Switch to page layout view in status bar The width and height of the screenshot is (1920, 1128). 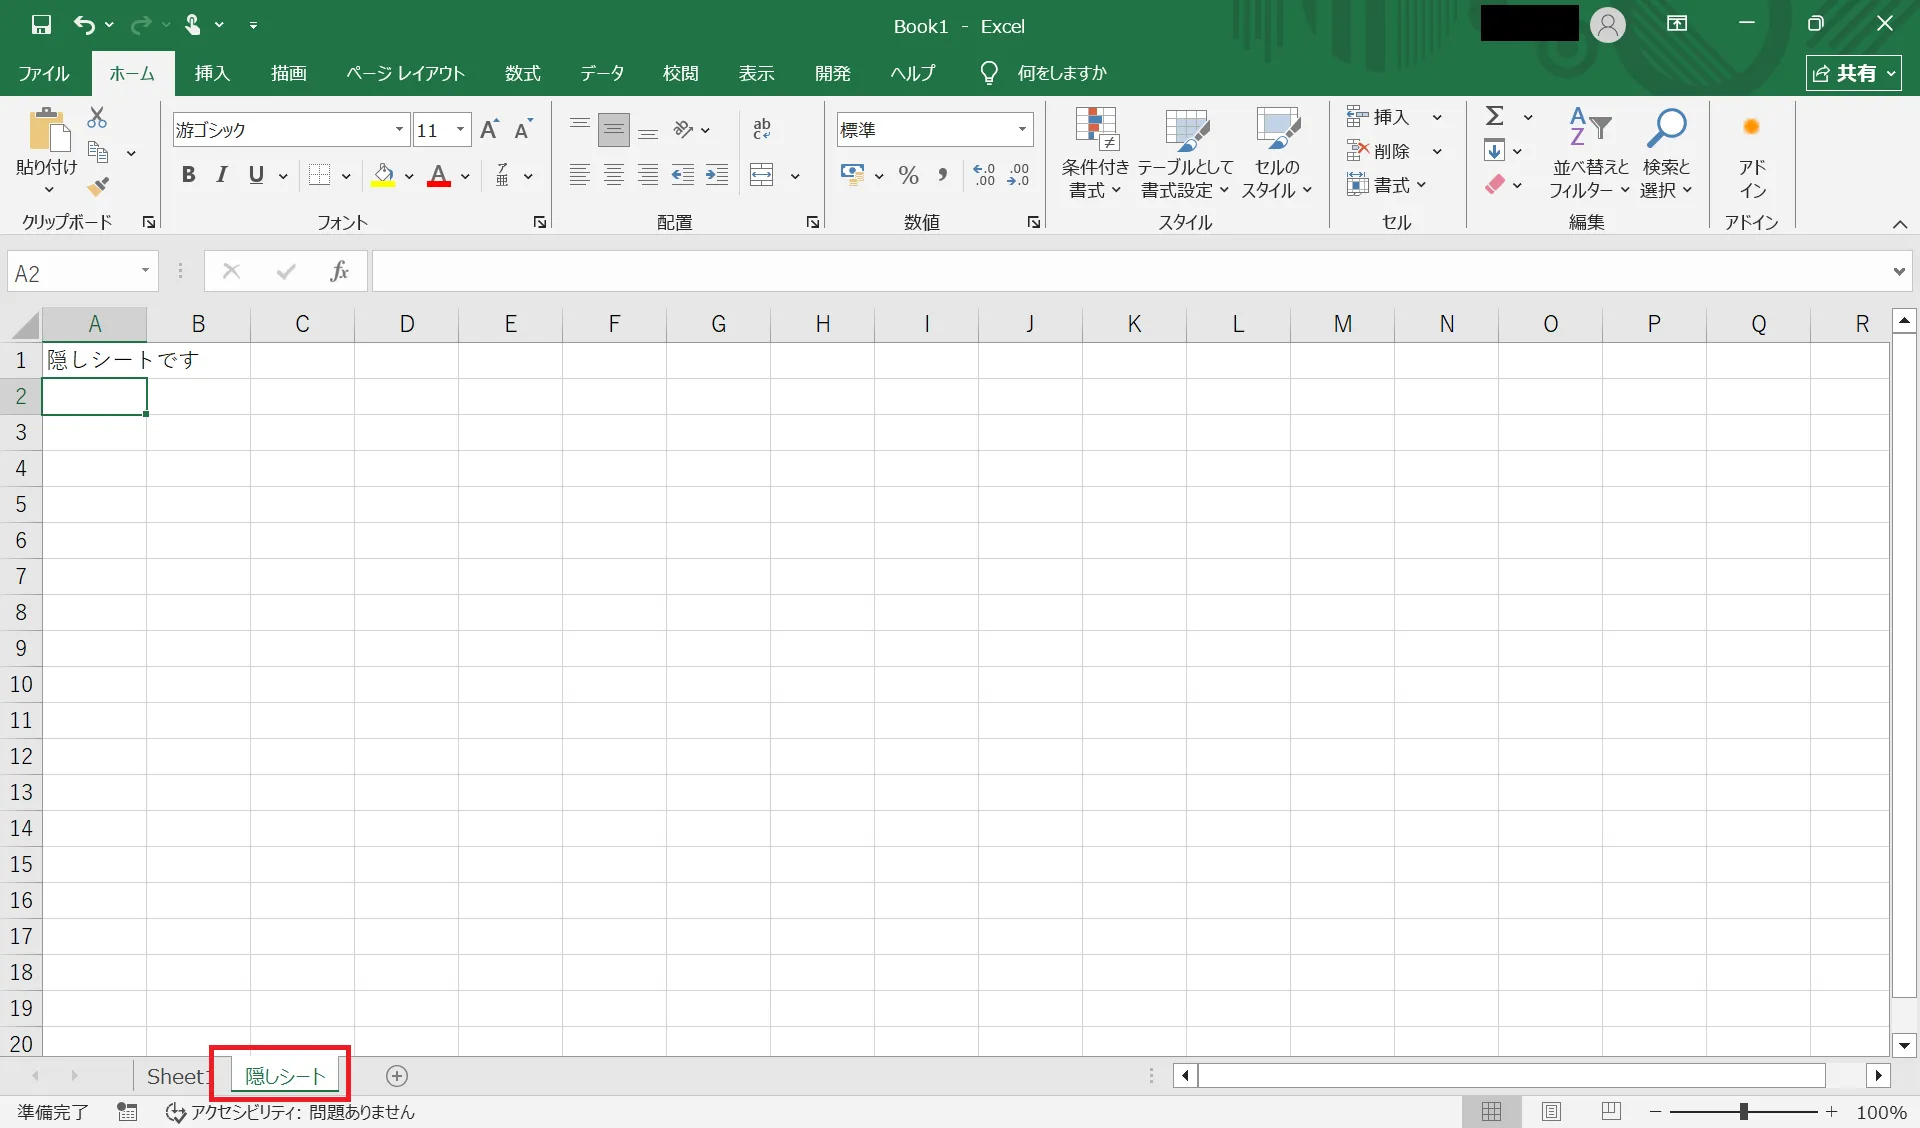point(1551,1111)
